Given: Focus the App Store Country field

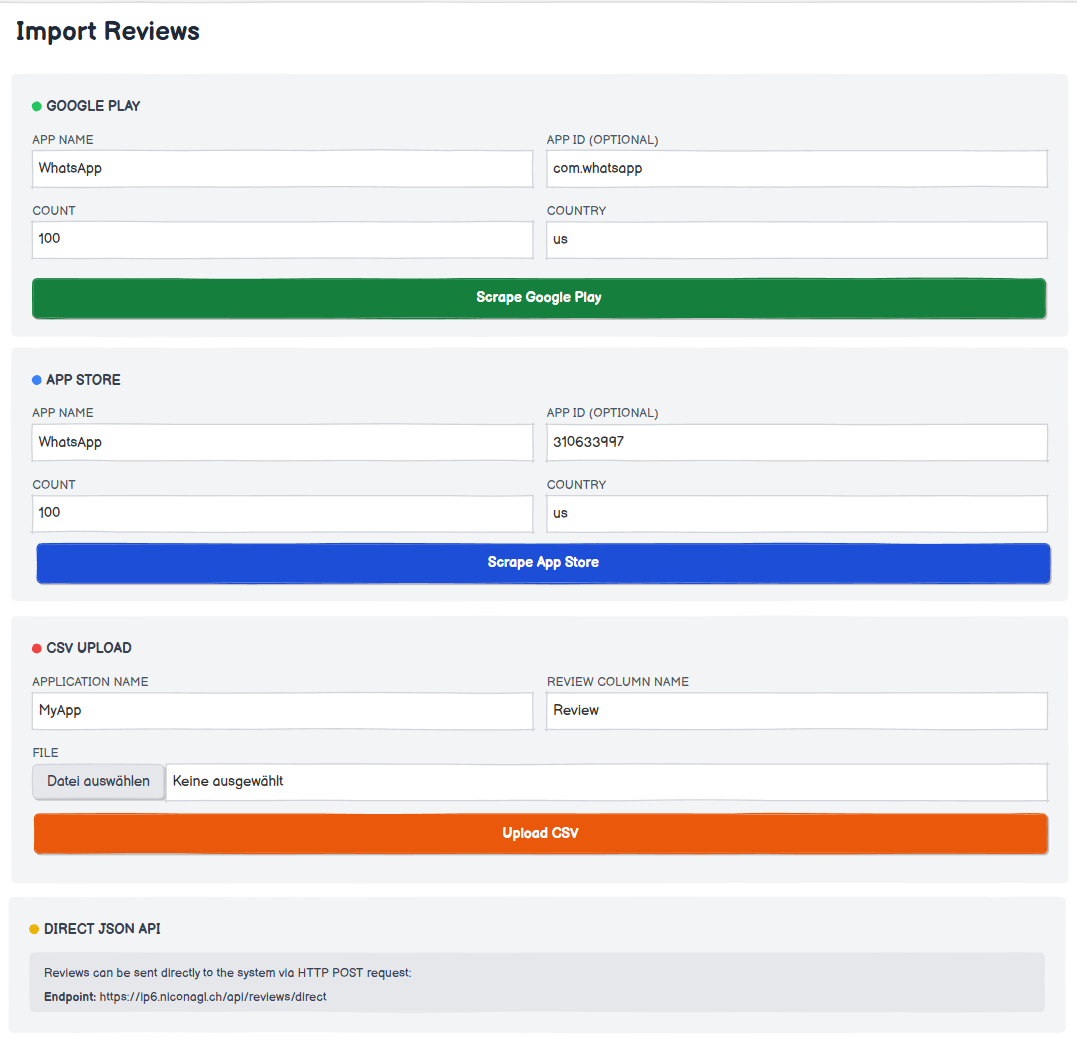Looking at the screenshot, I should pyautogui.click(x=797, y=514).
